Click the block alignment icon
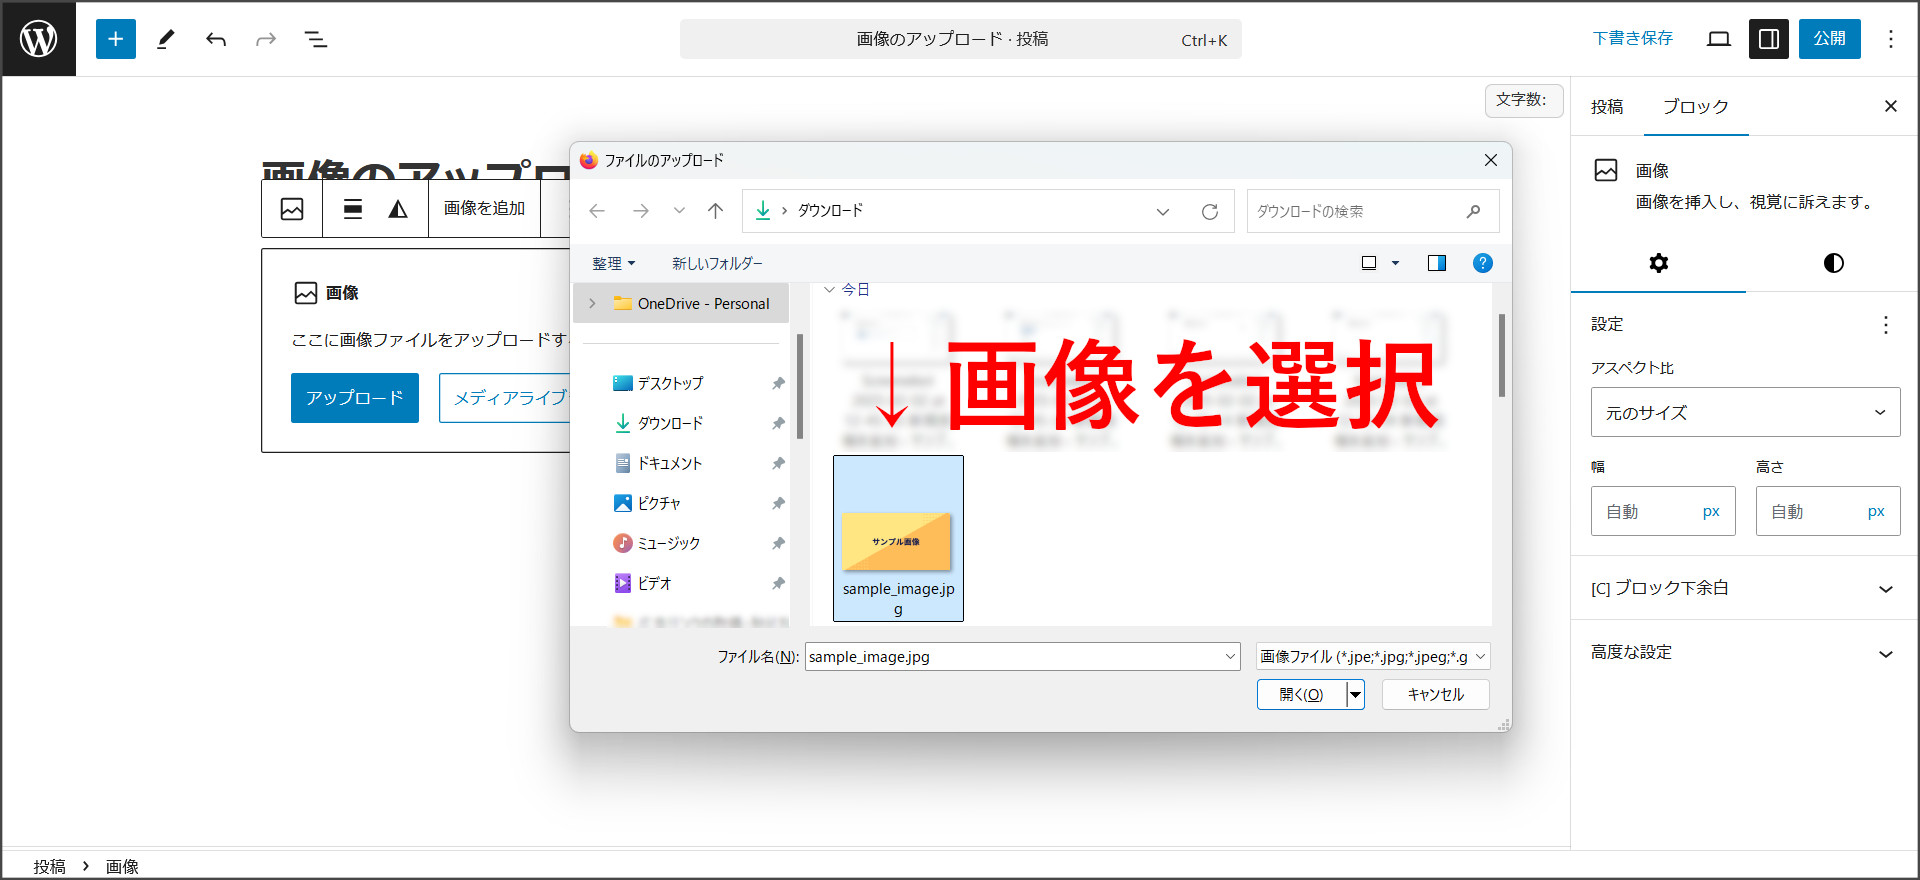Image resolution: width=1920 pixels, height=880 pixels. 352,208
